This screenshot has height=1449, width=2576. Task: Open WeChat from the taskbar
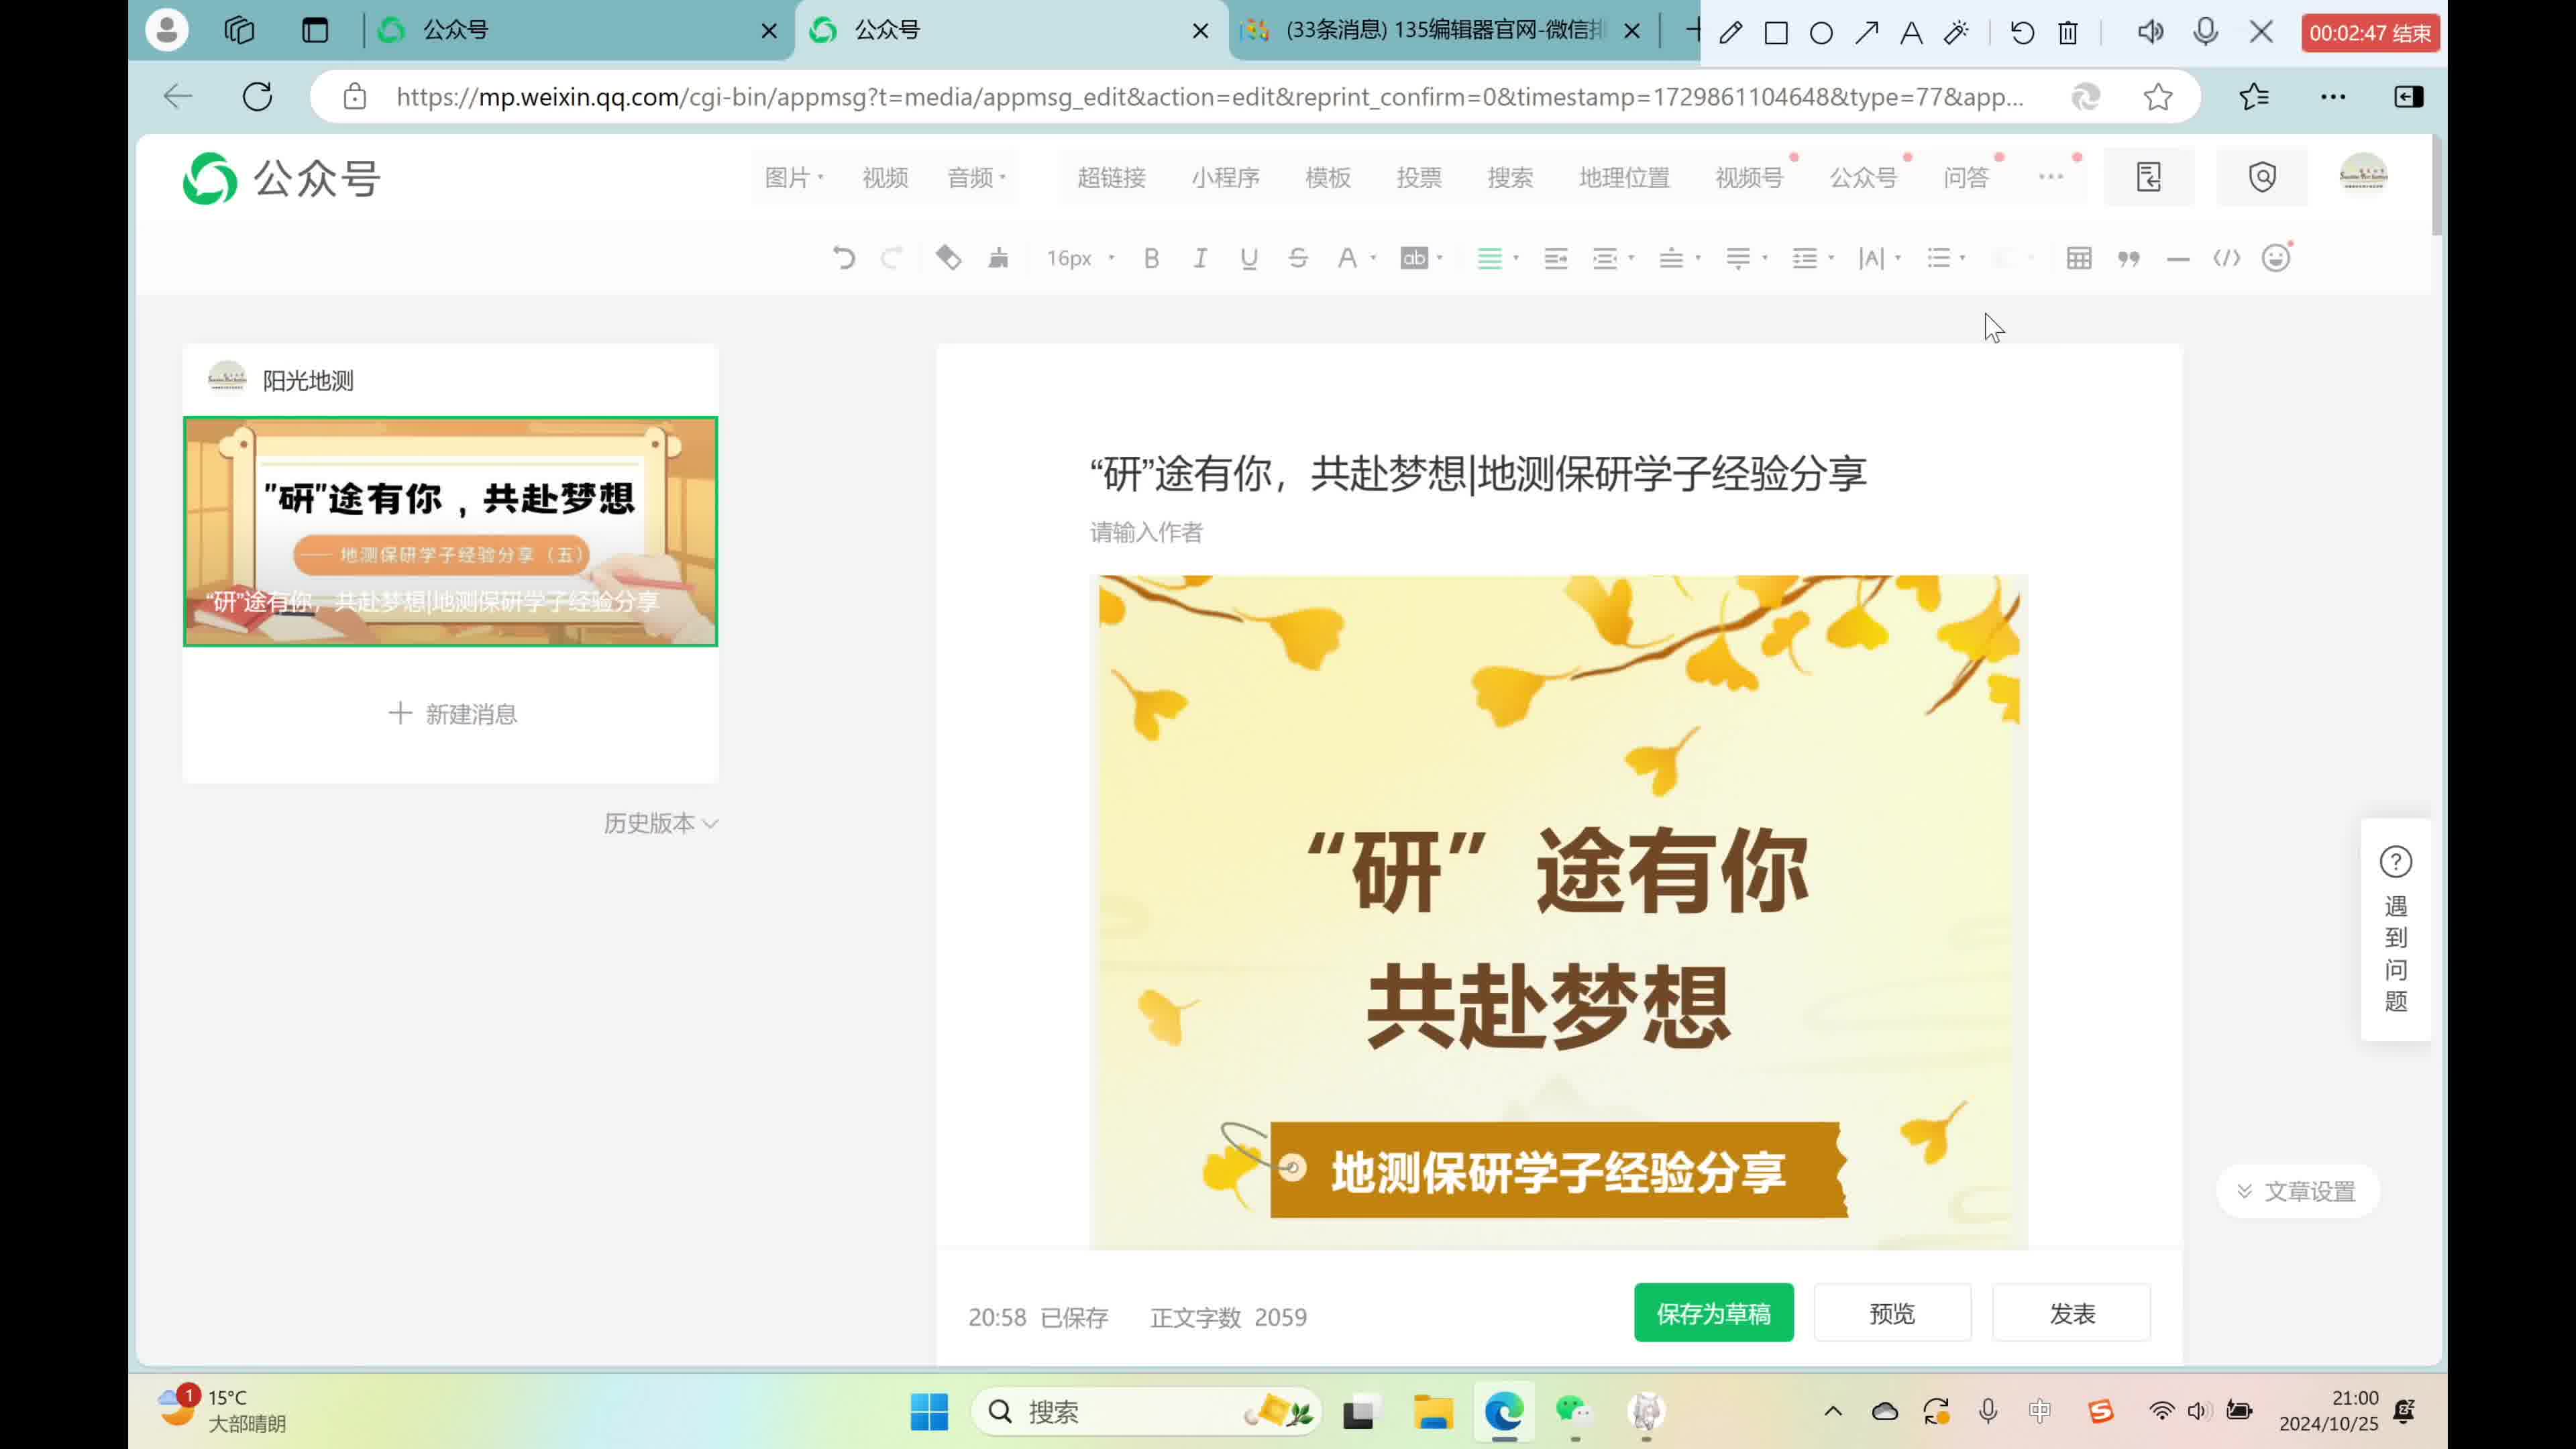(1573, 1411)
